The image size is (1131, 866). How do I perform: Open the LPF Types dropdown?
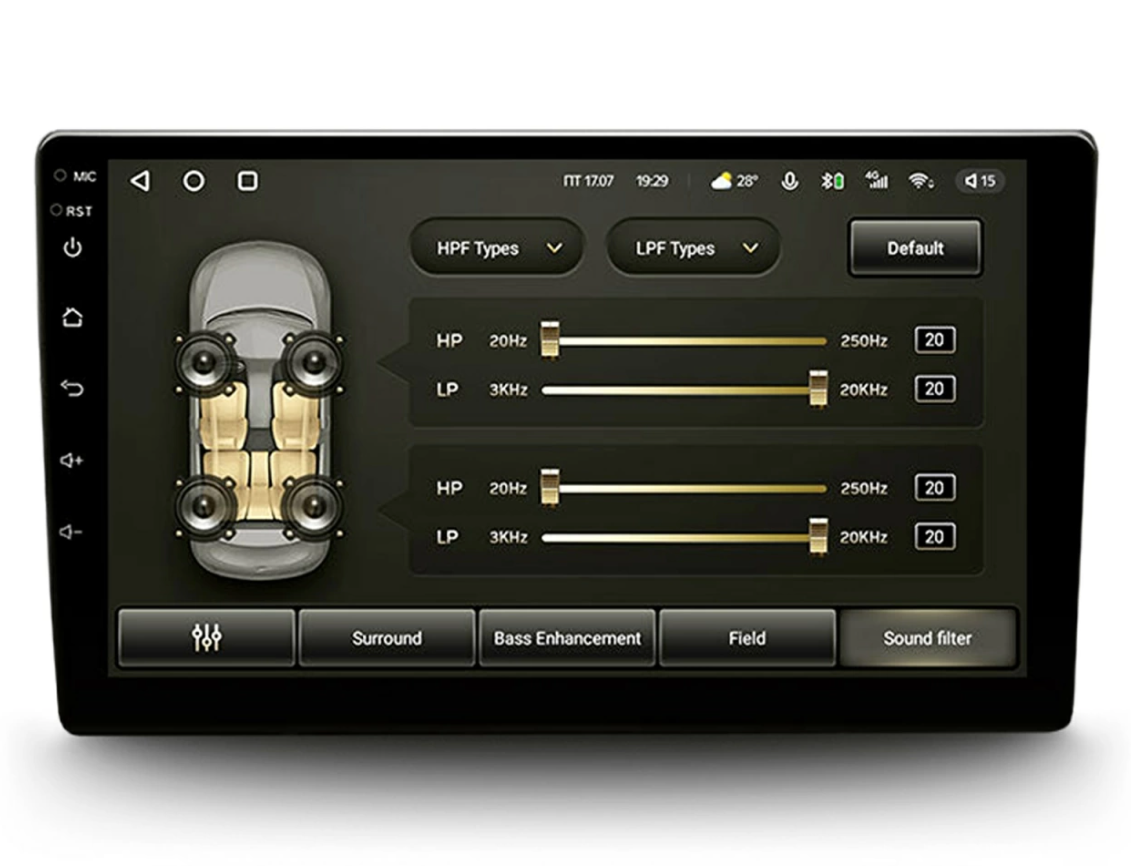(x=693, y=248)
